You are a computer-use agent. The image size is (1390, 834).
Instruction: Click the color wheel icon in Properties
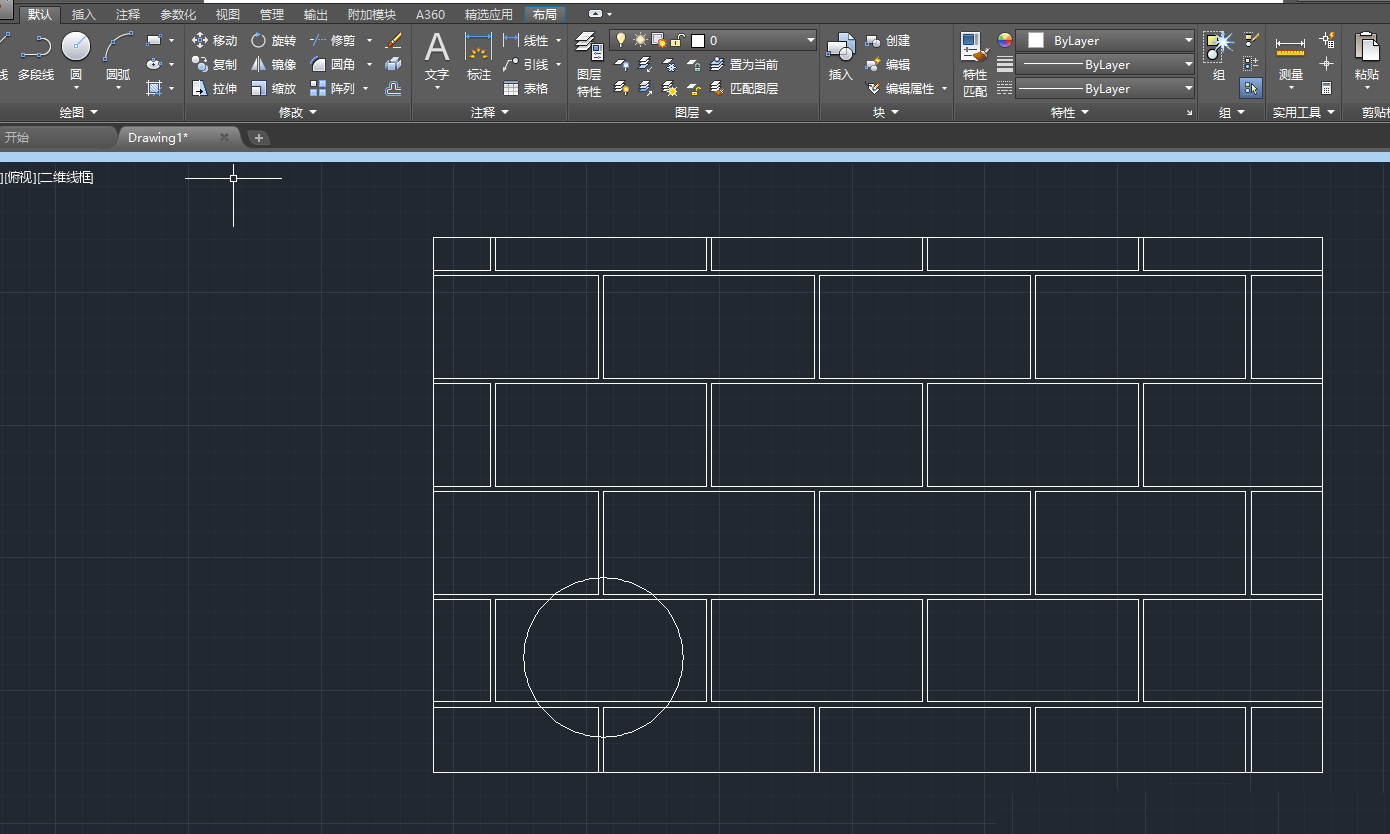1005,41
